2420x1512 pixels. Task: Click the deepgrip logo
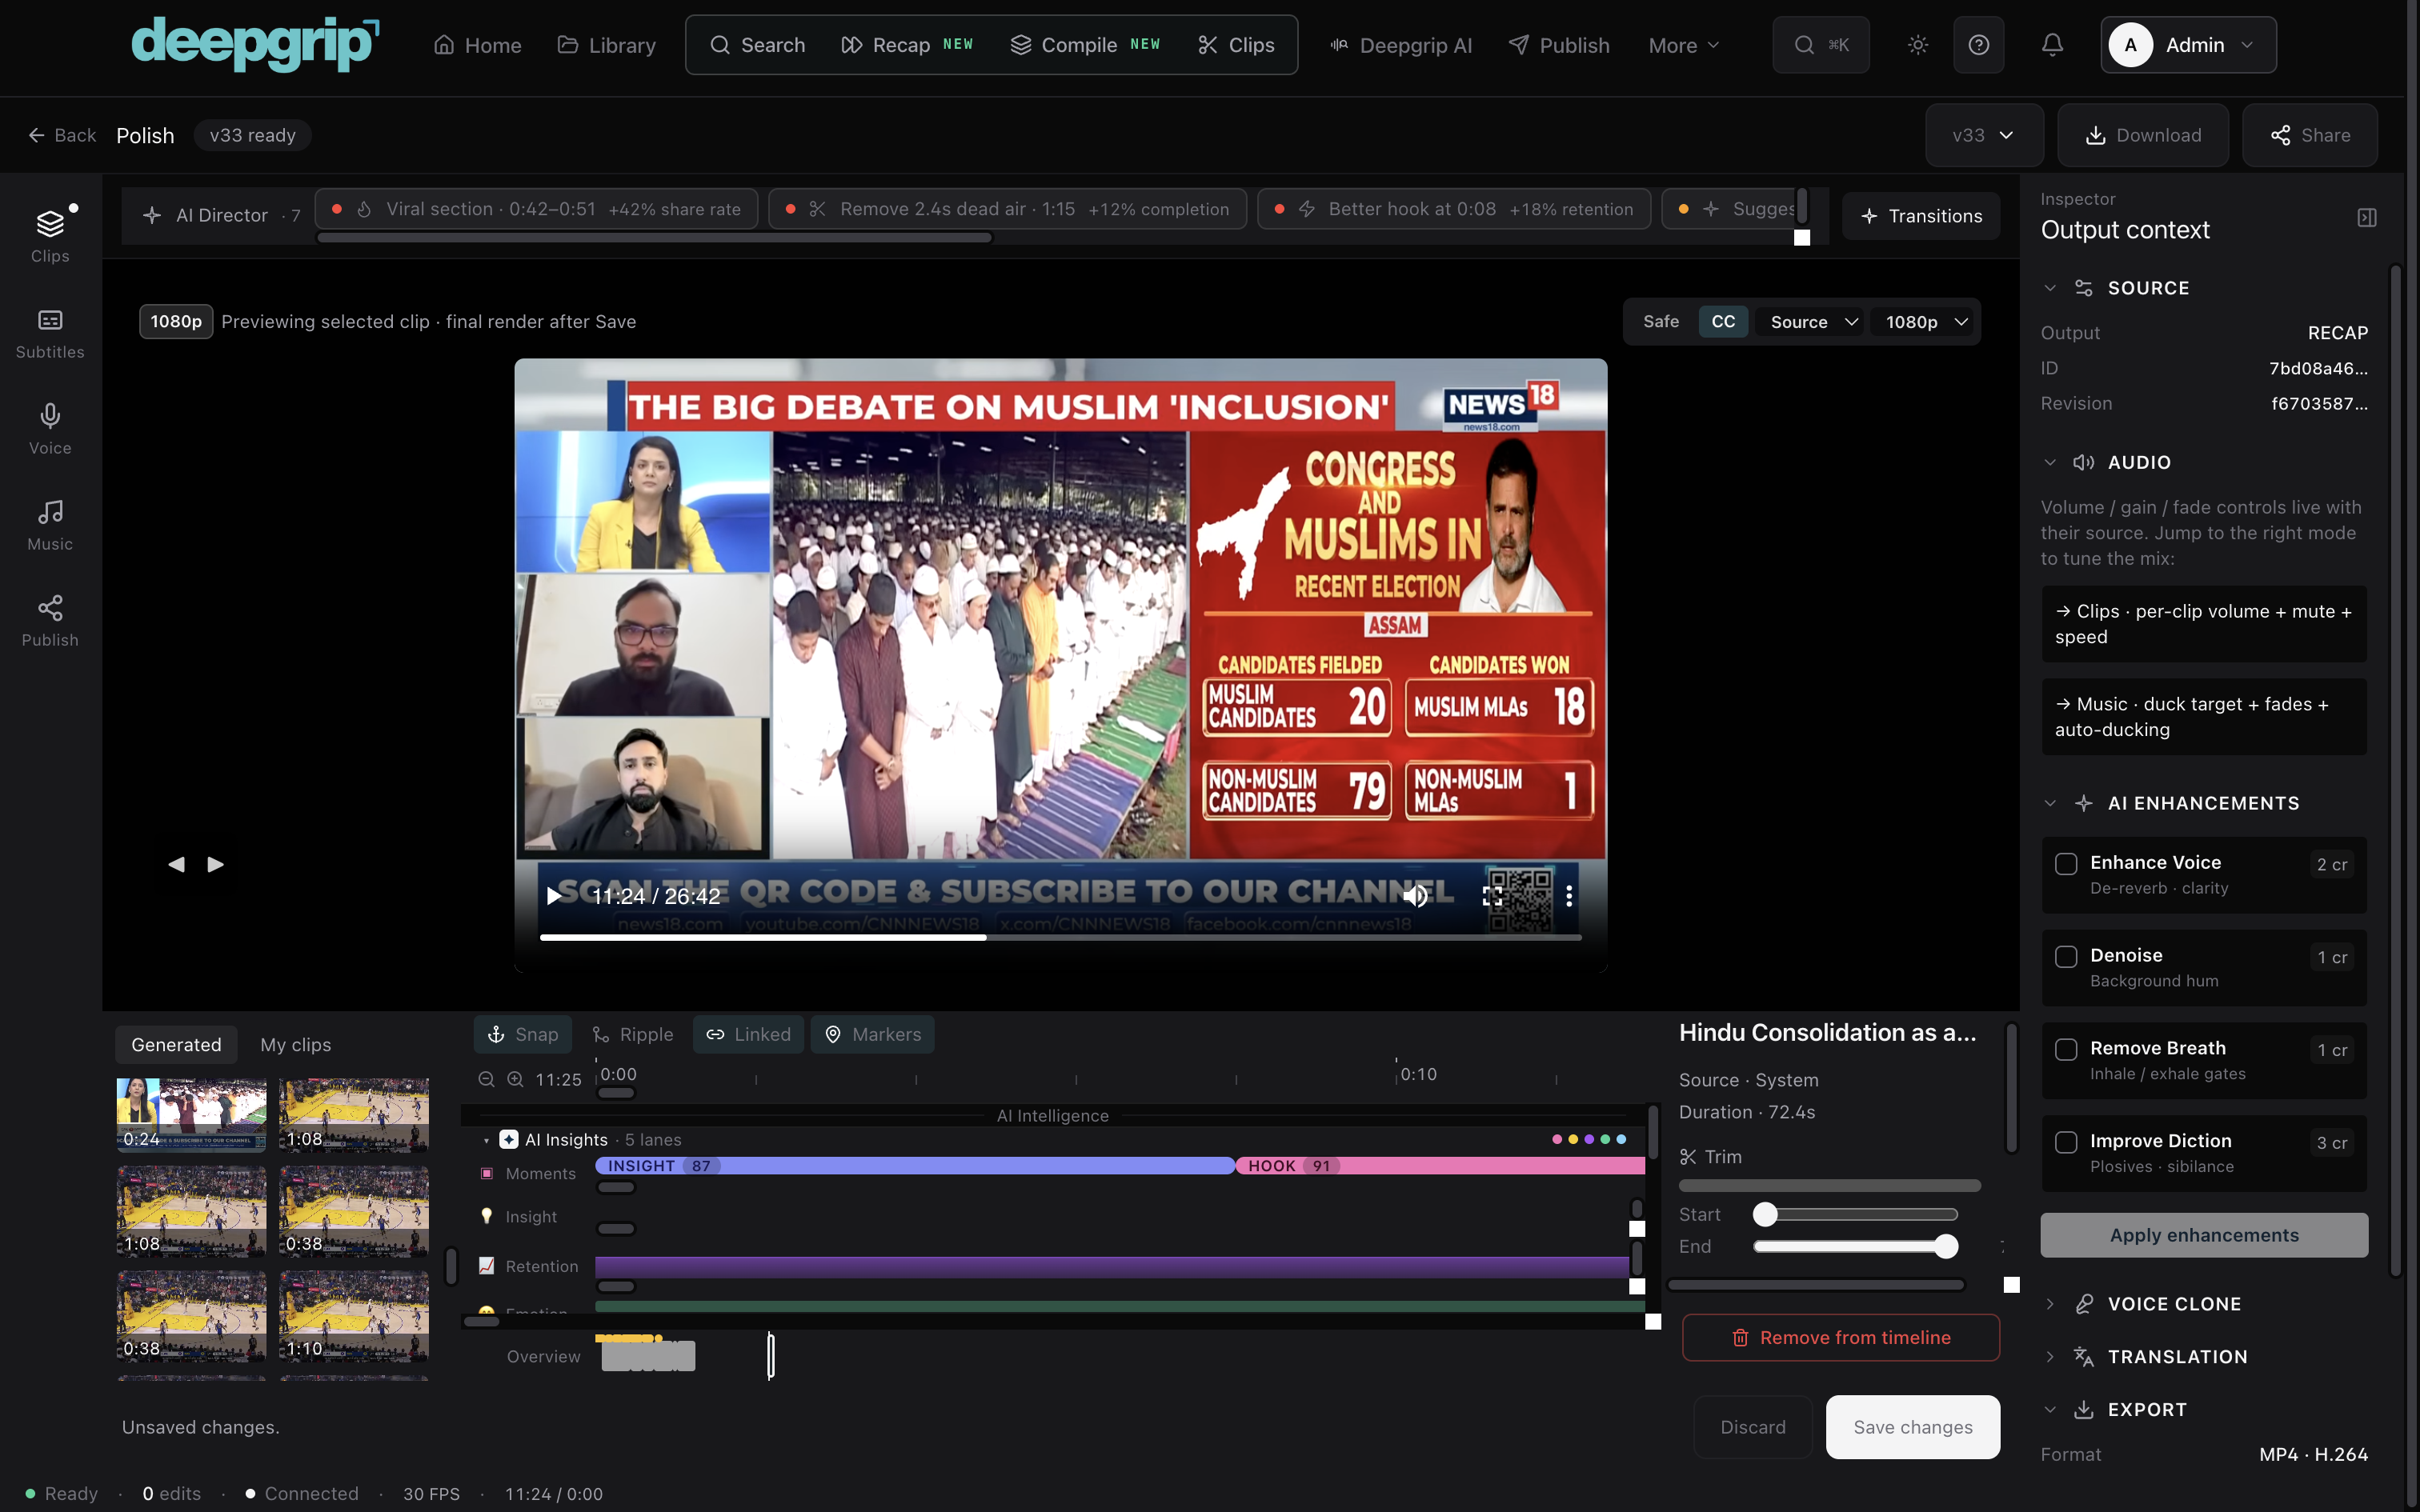pos(255,44)
